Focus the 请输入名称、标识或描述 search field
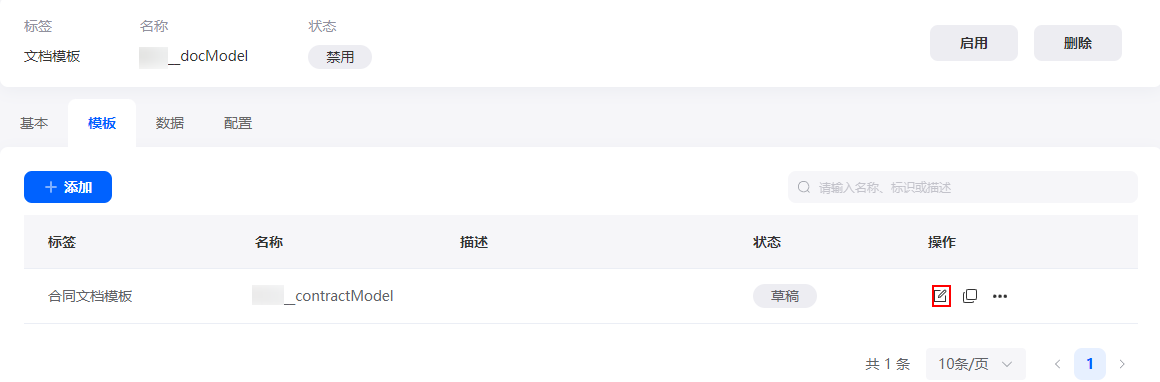Viewport: 1160px width, 382px height. click(x=962, y=187)
